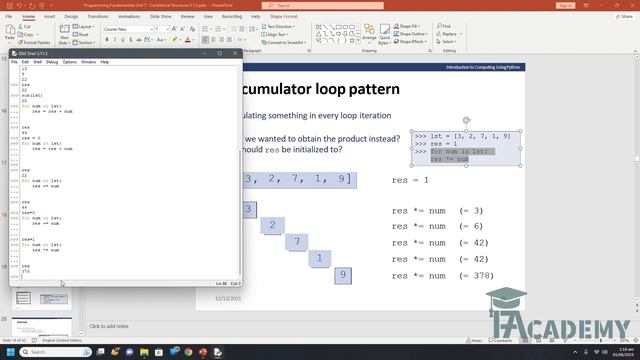The width and height of the screenshot is (640, 360).
Task: Click the Redo icon in quick access toolbar
Action: [32, 5]
